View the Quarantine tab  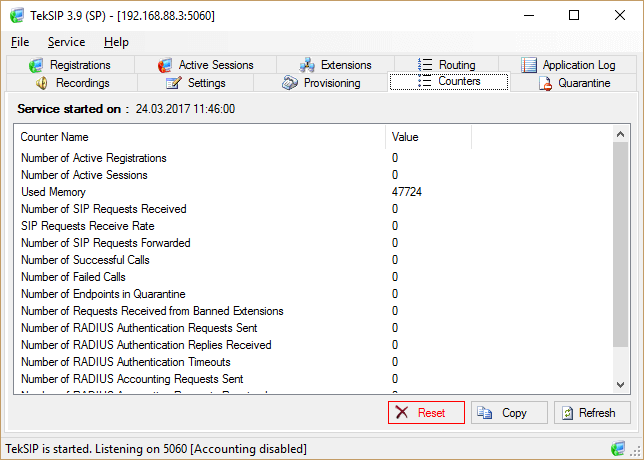click(x=574, y=83)
